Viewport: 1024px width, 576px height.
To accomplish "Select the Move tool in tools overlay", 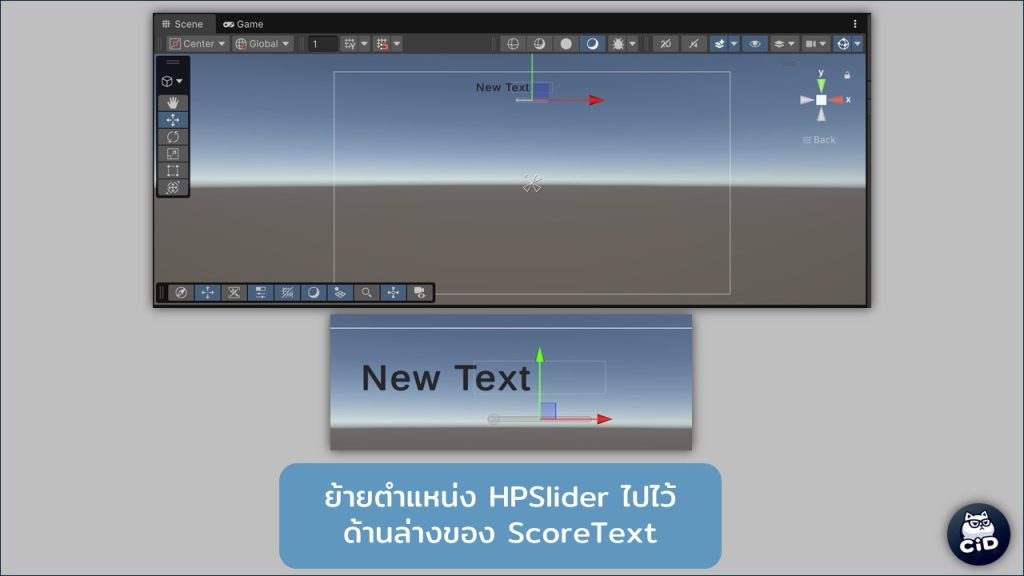I will 172,120.
